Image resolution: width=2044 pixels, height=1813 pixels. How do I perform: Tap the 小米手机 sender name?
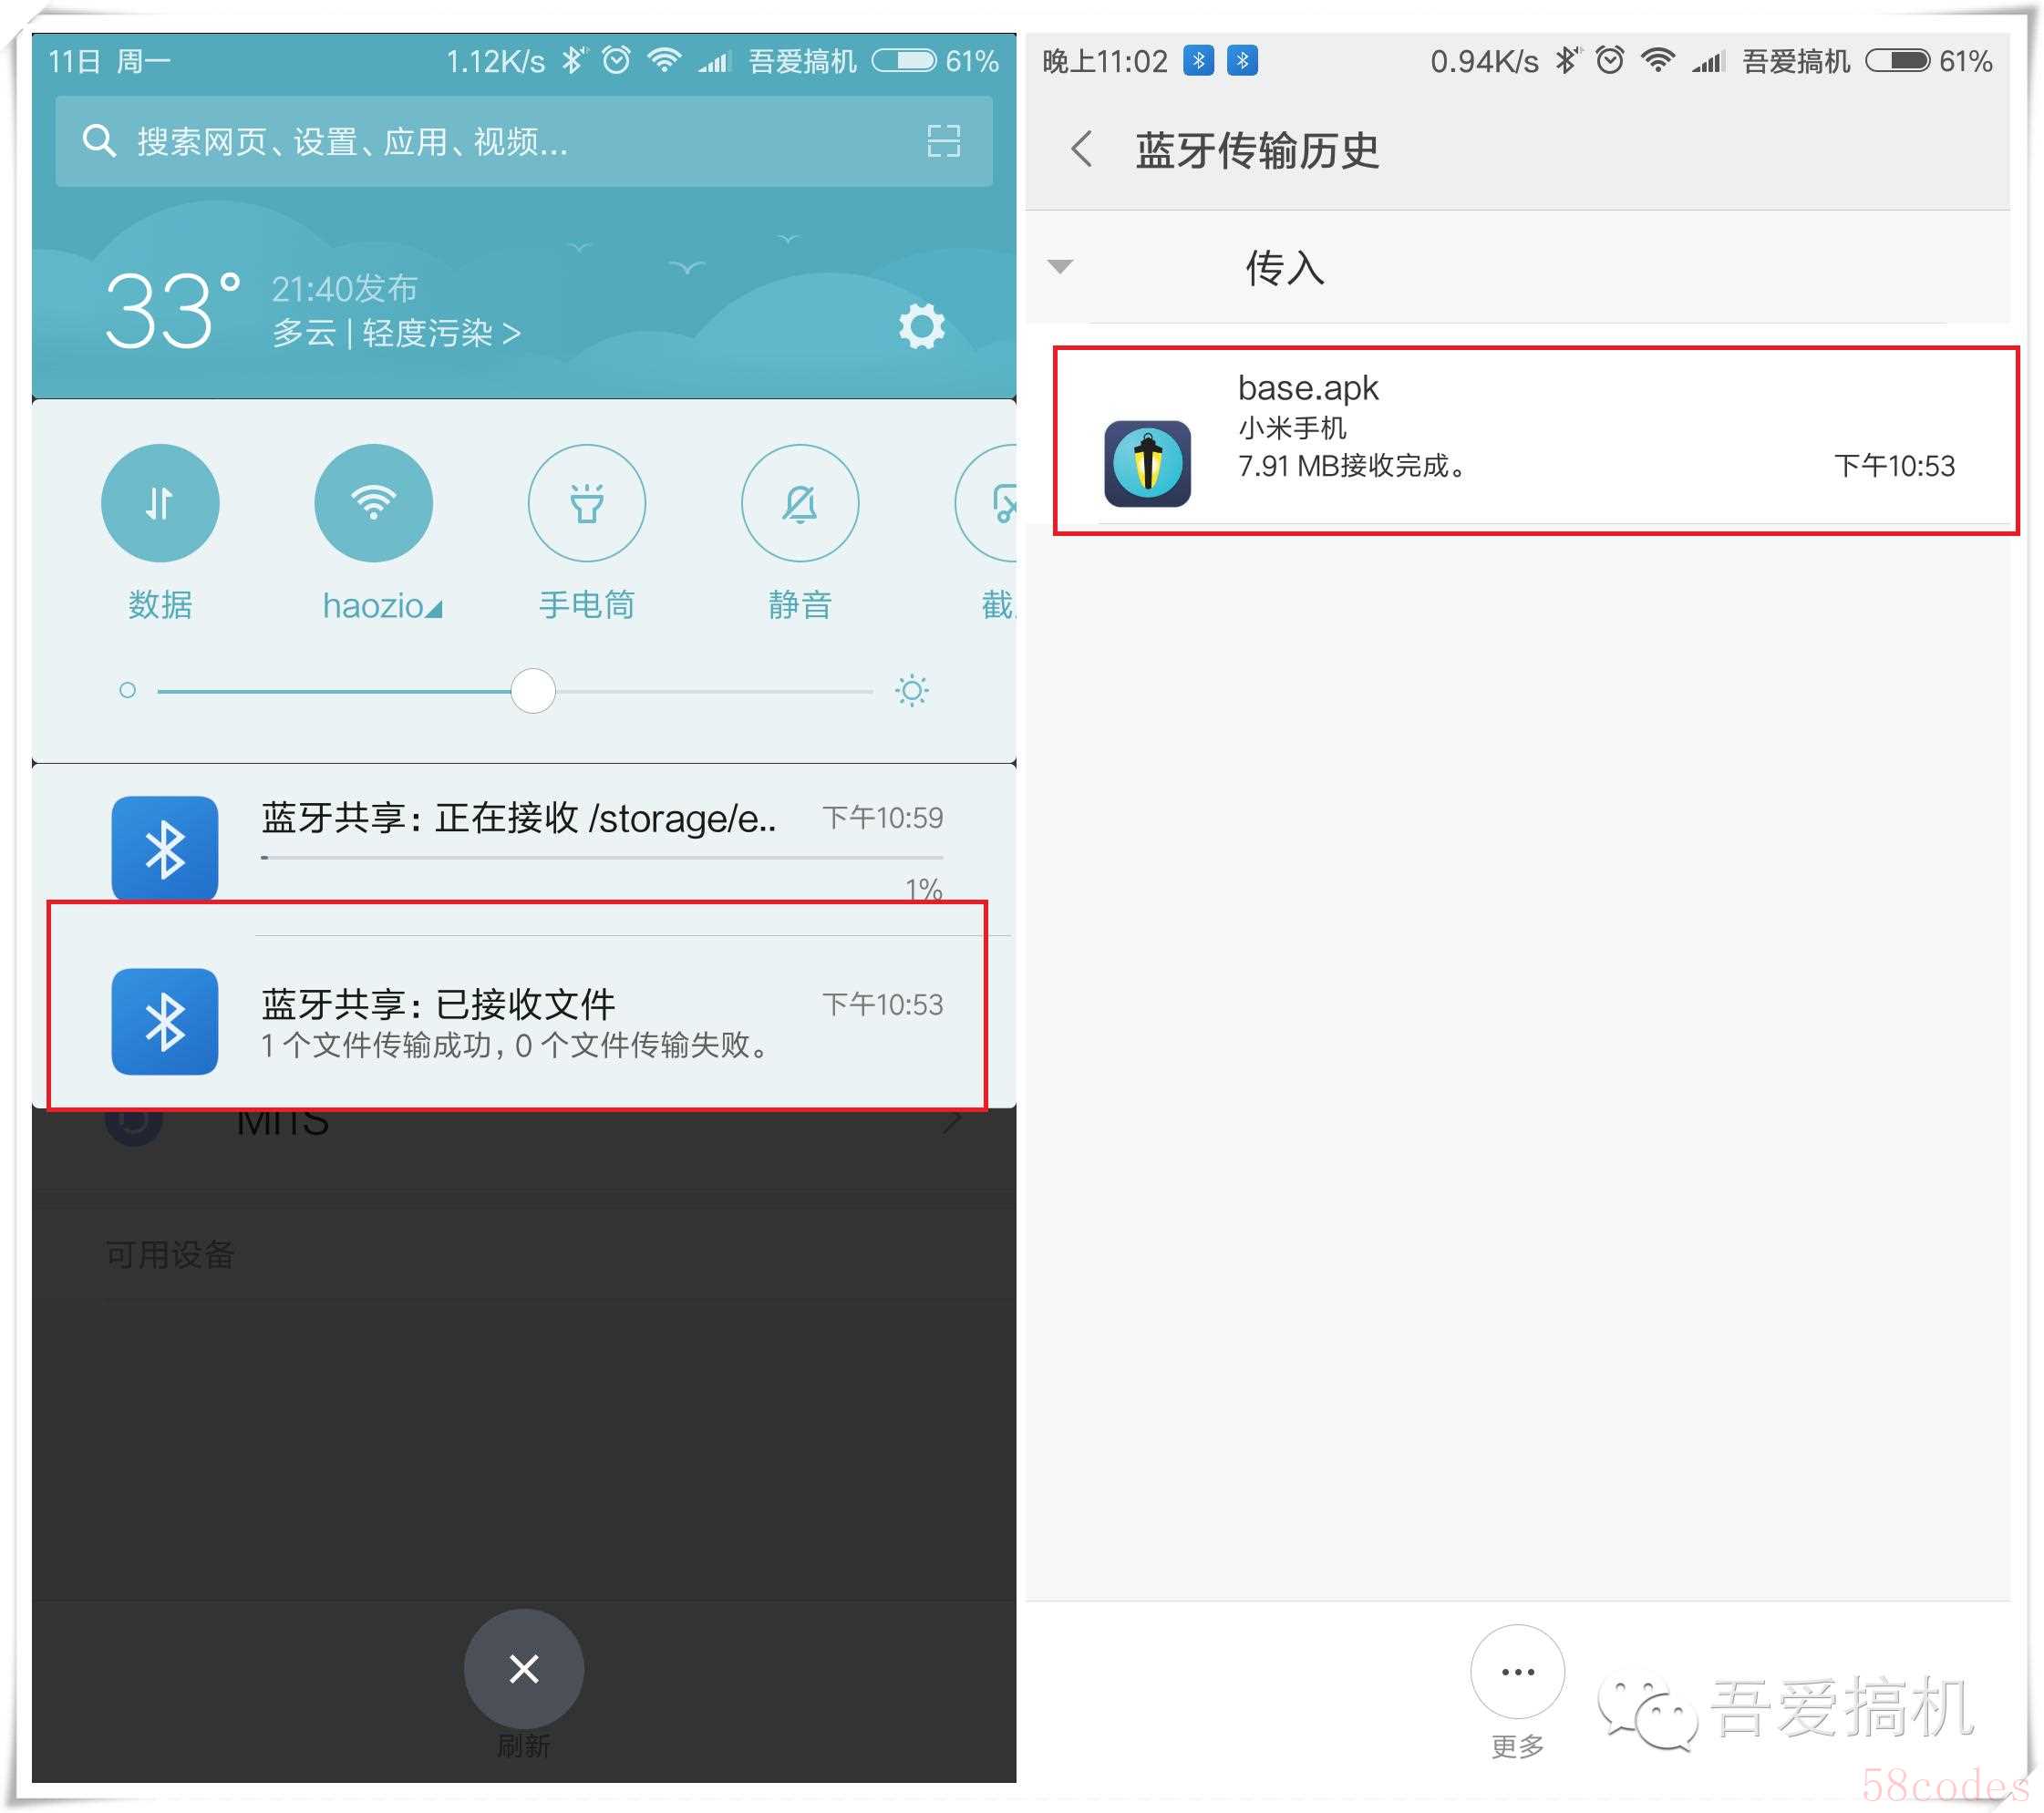coord(1292,428)
